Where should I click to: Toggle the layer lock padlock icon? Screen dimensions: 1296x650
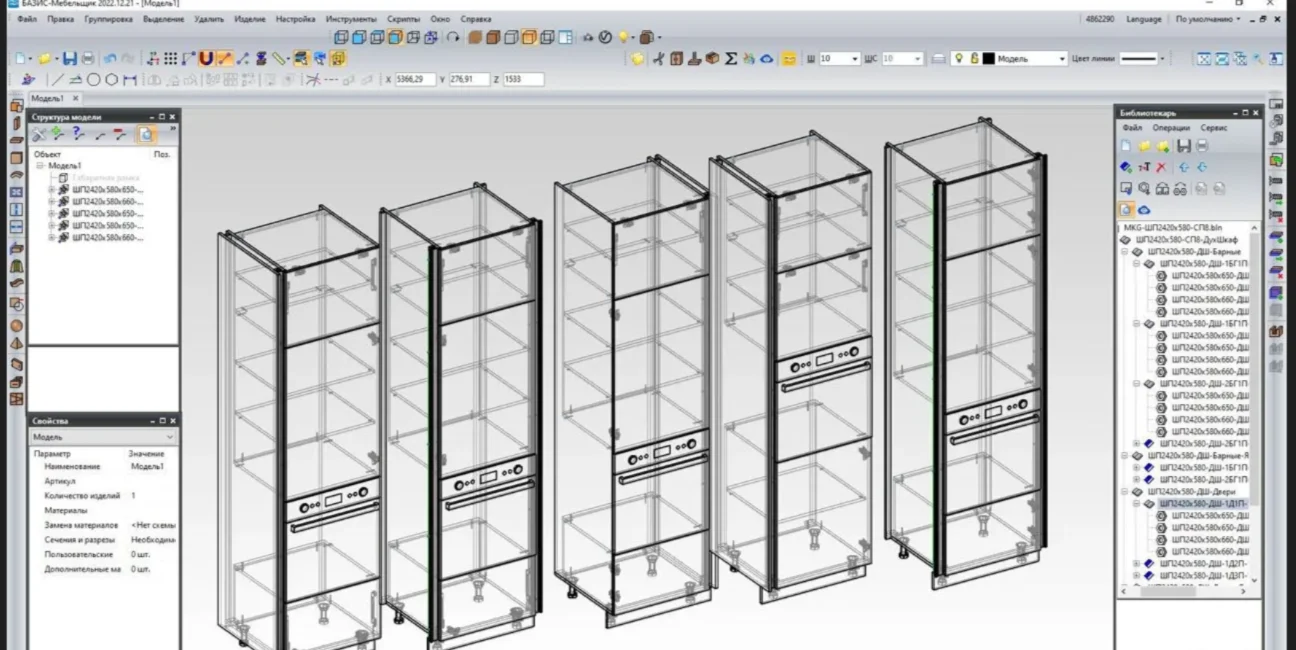(974, 59)
